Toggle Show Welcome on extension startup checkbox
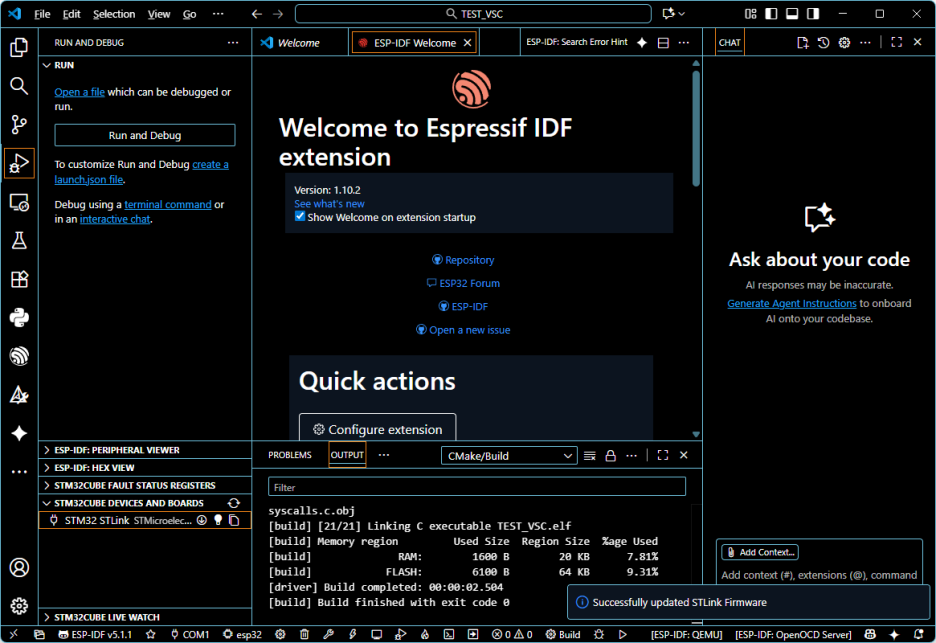This screenshot has width=936, height=643. pos(300,217)
